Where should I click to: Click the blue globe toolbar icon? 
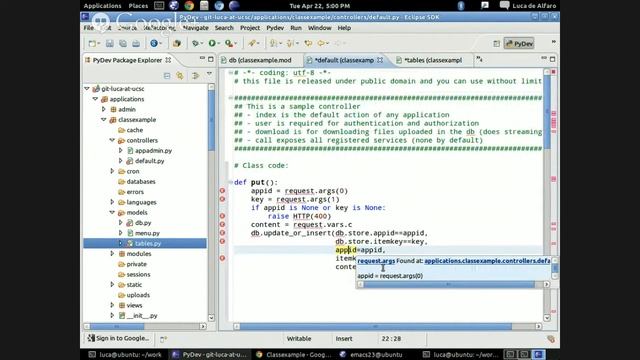click(154, 43)
